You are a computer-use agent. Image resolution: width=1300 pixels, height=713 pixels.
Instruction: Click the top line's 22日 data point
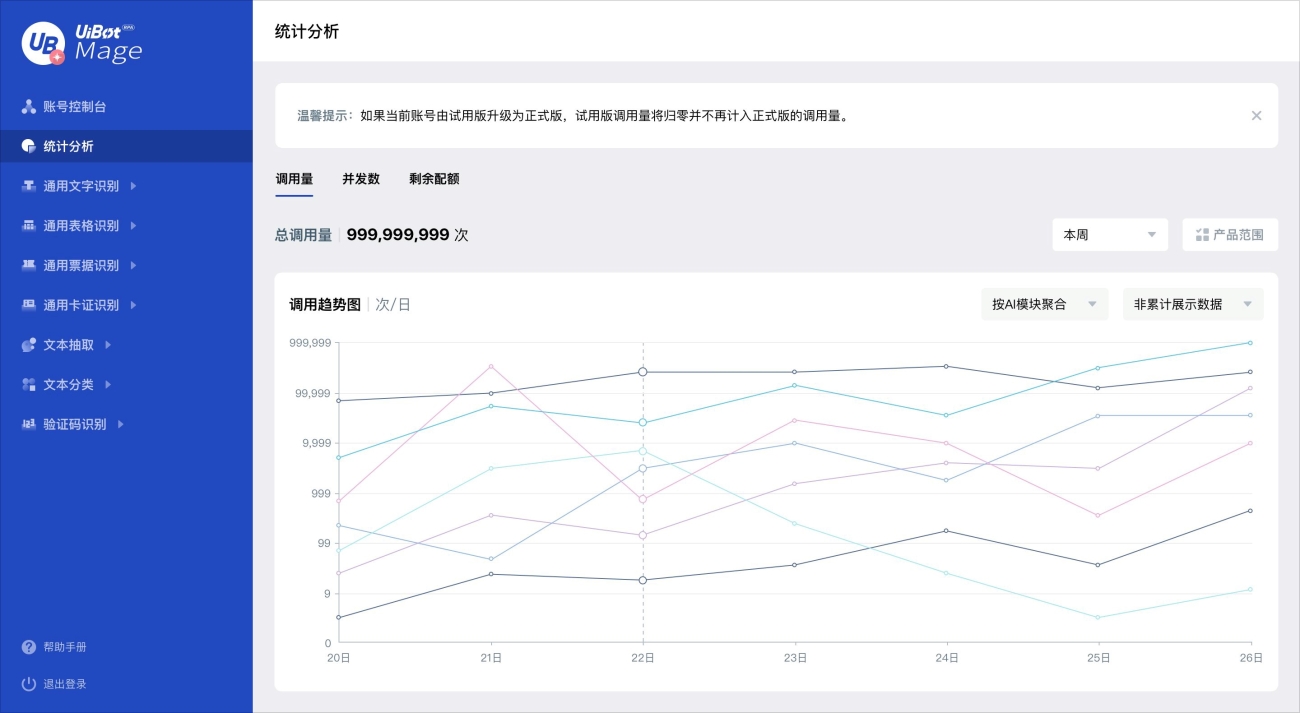643,372
